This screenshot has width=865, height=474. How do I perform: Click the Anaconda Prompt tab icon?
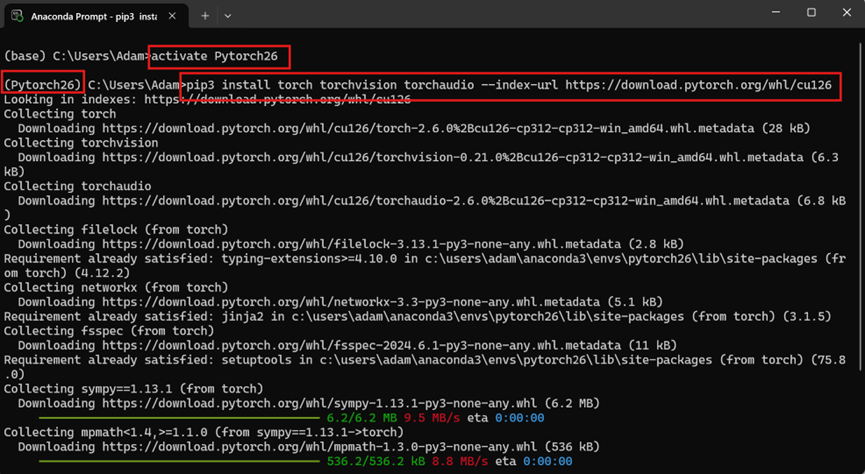pos(17,16)
